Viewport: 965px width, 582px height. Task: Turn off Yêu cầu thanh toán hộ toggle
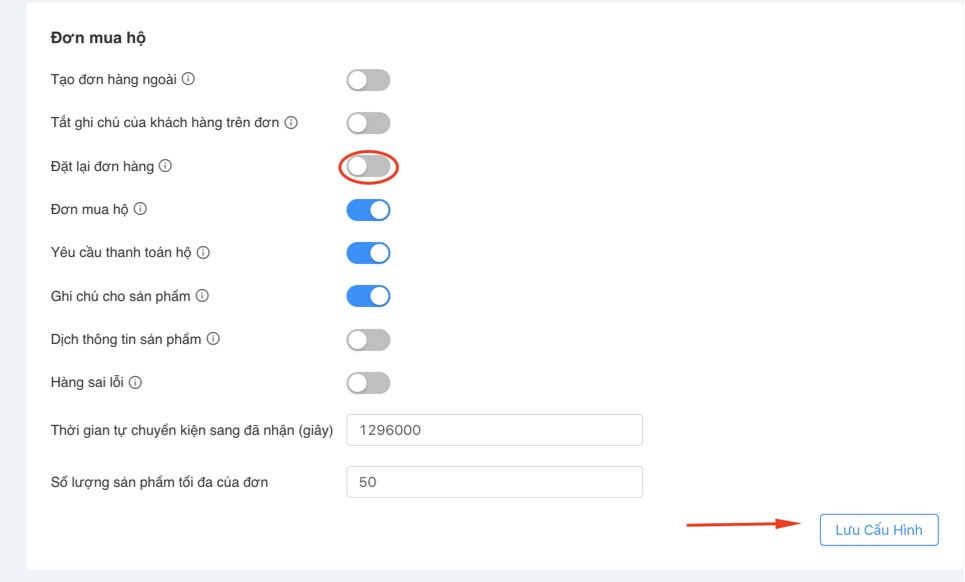click(368, 253)
